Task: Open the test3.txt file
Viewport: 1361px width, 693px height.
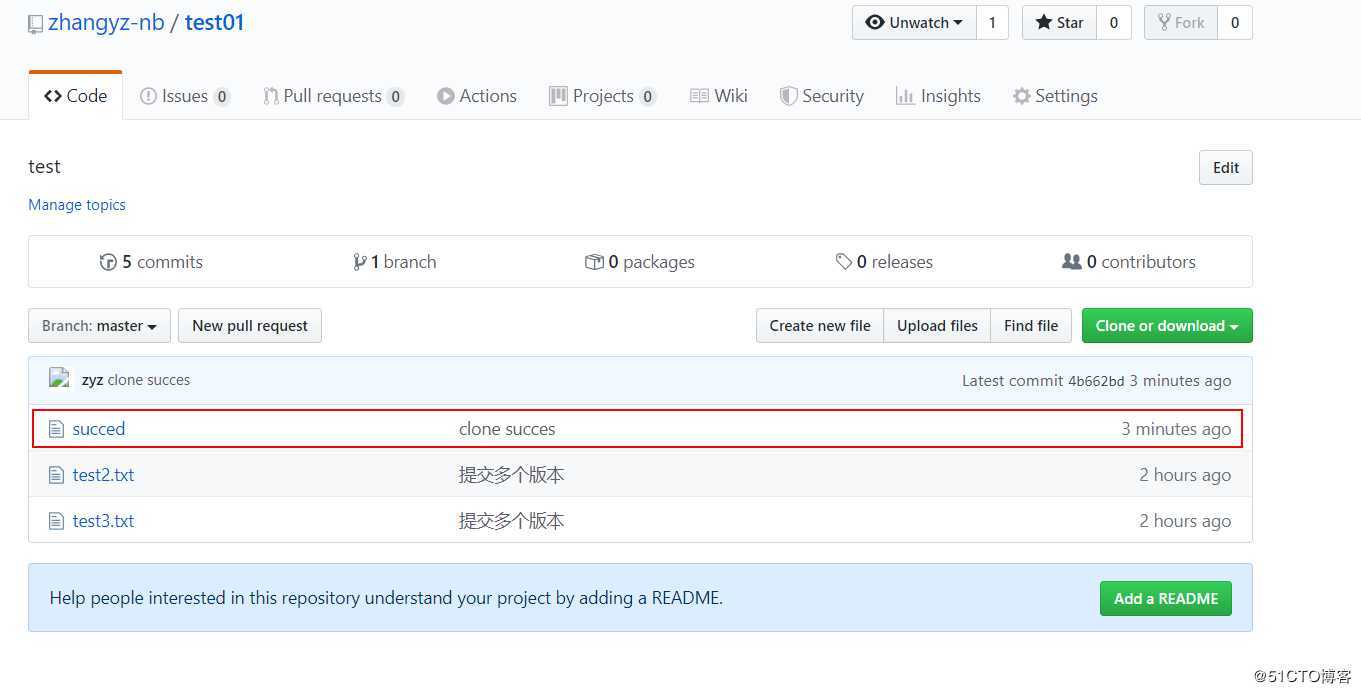Action: tap(103, 521)
